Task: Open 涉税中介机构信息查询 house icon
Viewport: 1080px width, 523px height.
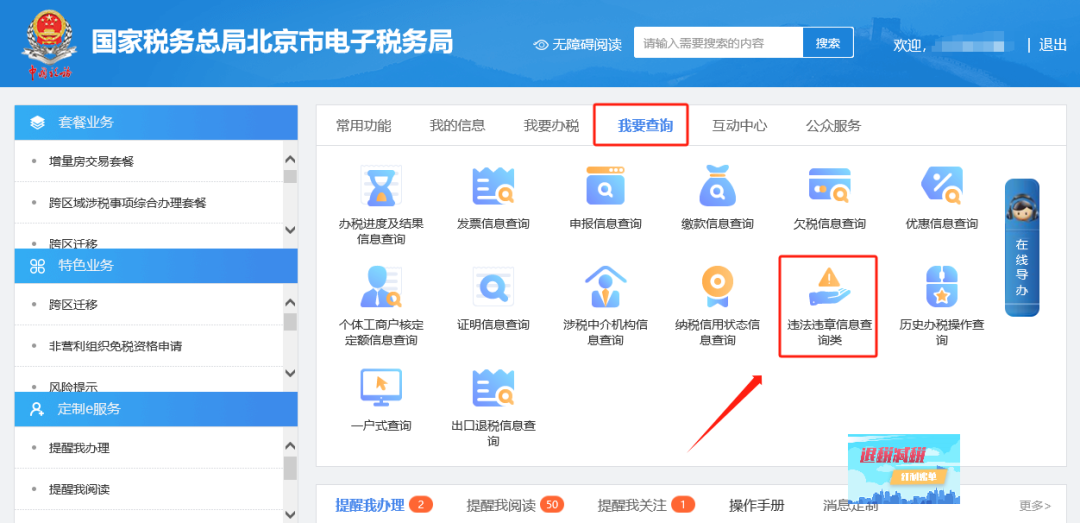Action: (x=605, y=287)
